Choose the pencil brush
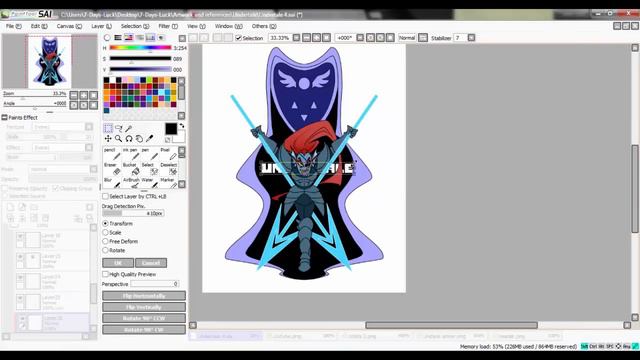 click(111, 154)
